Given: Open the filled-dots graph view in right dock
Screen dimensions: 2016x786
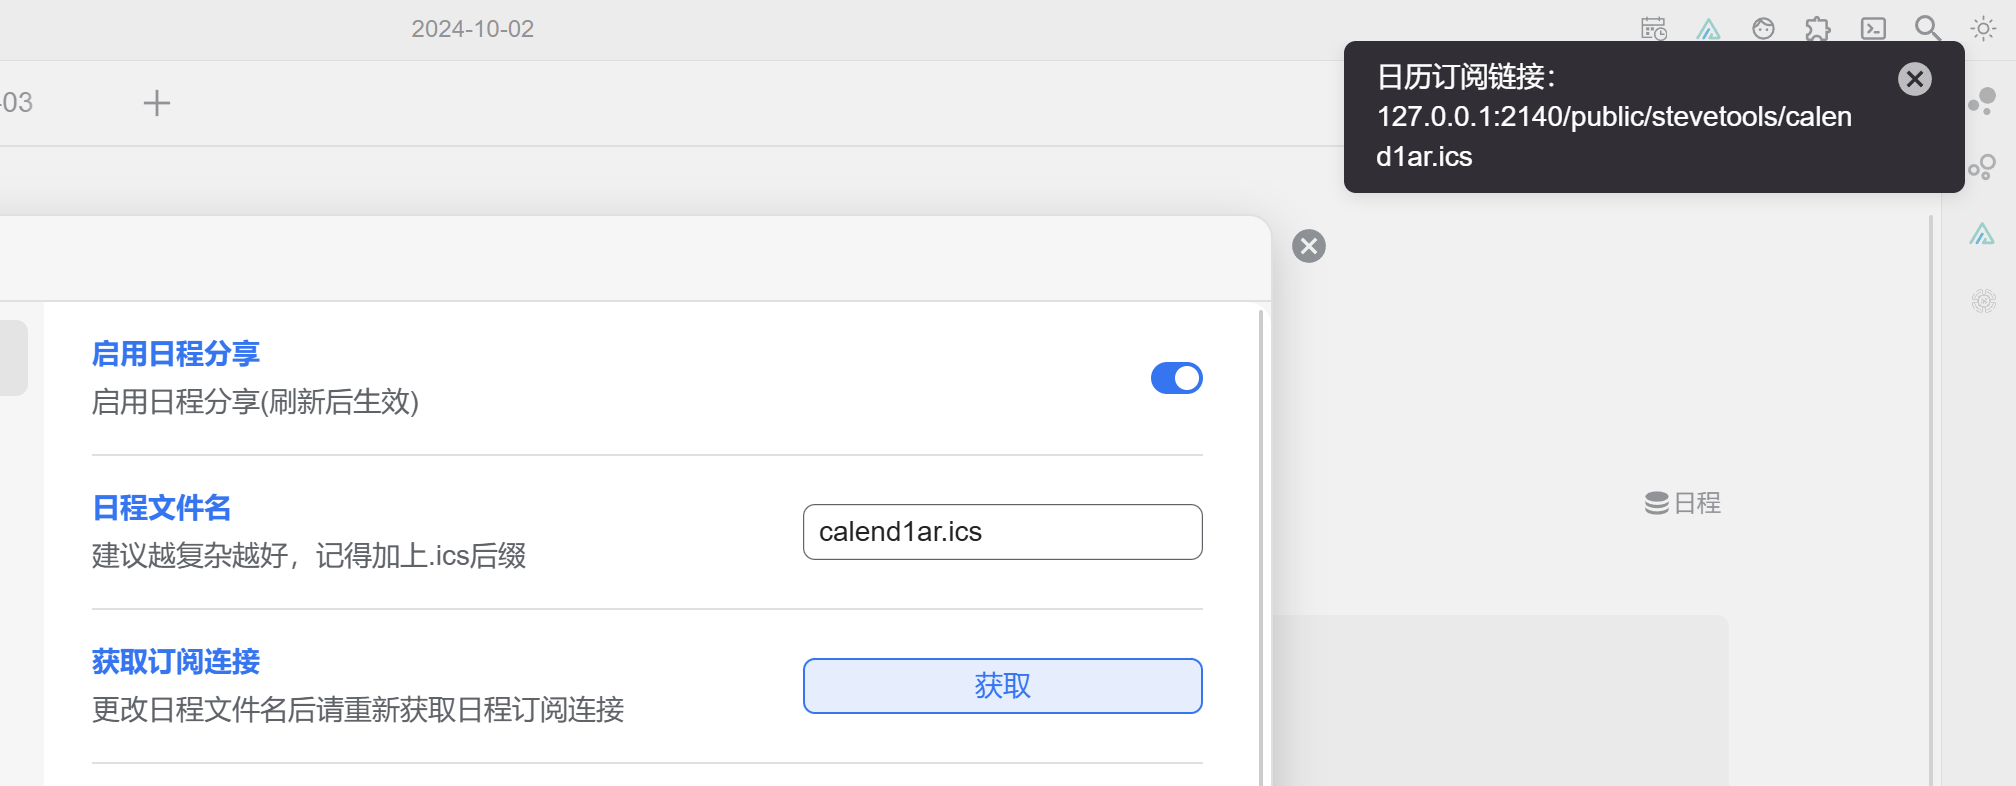Looking at the screenshot, I should 1982,101.
